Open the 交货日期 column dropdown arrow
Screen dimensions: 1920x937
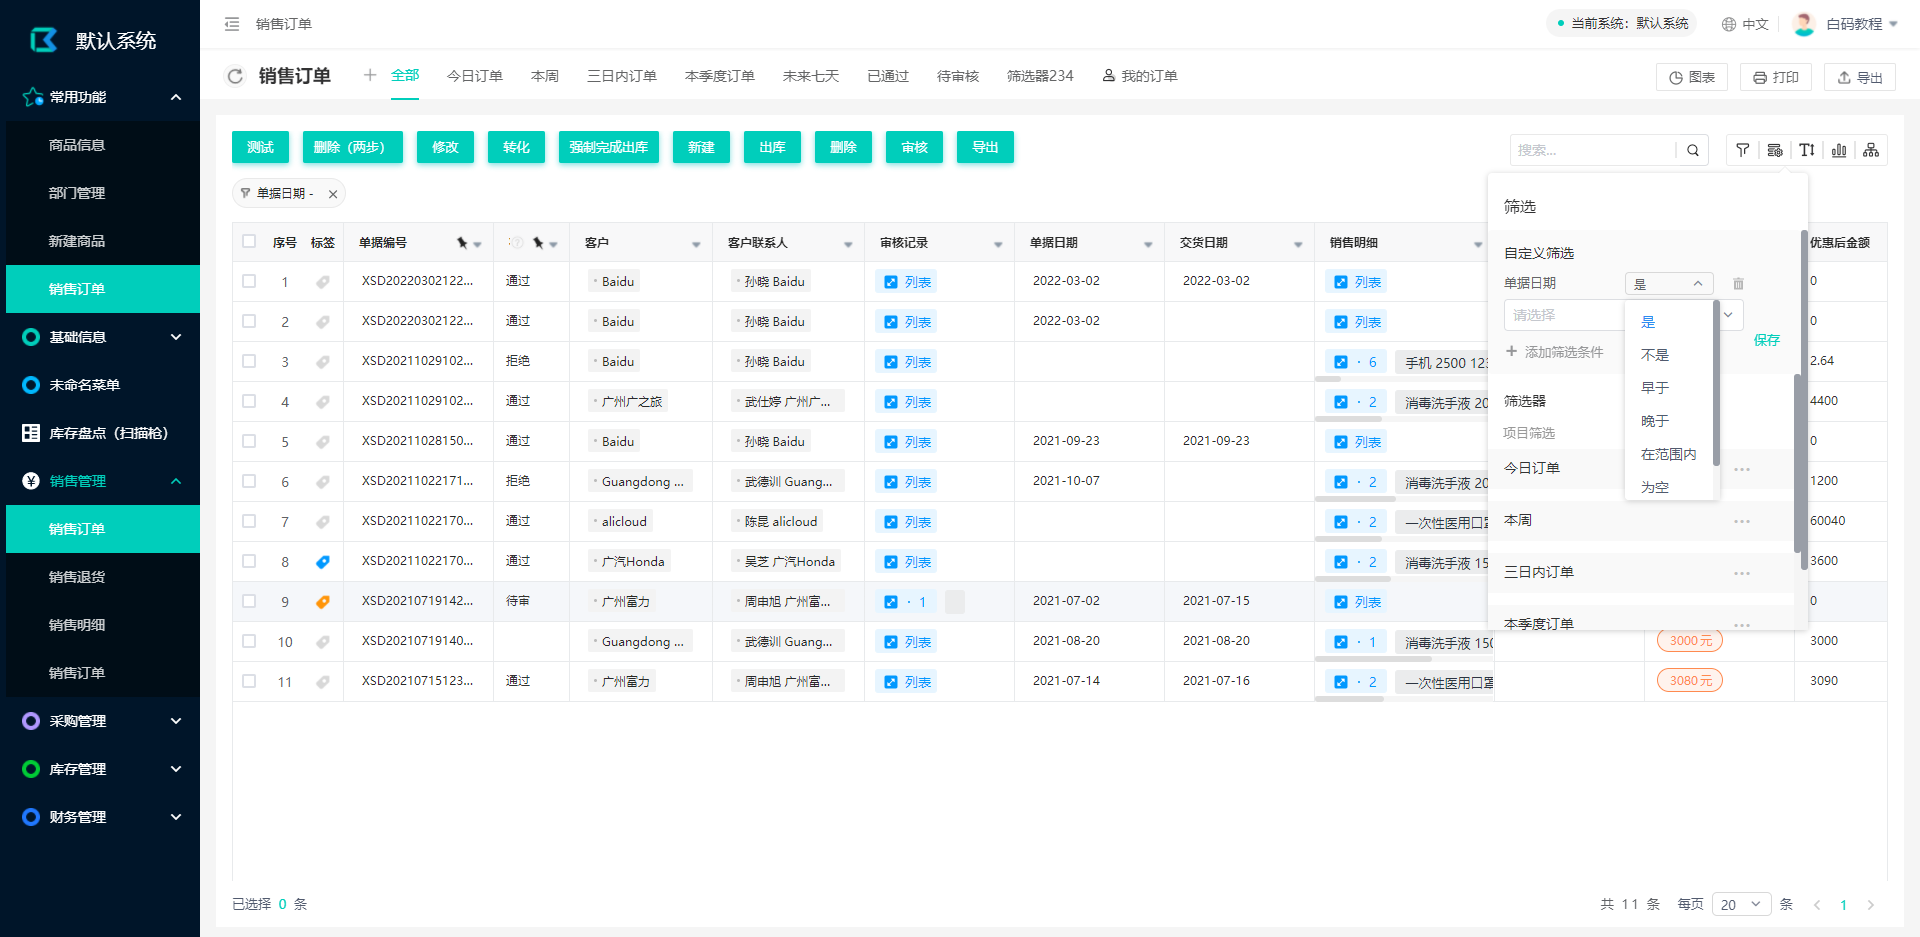pyautogui.click(x=1298, y=244)
